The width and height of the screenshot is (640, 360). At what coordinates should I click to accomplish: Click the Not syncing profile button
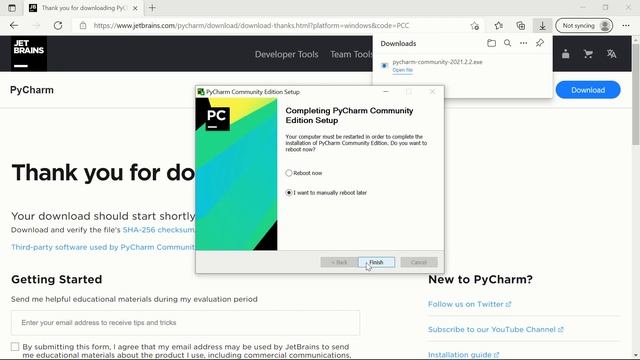click(584, 26)
